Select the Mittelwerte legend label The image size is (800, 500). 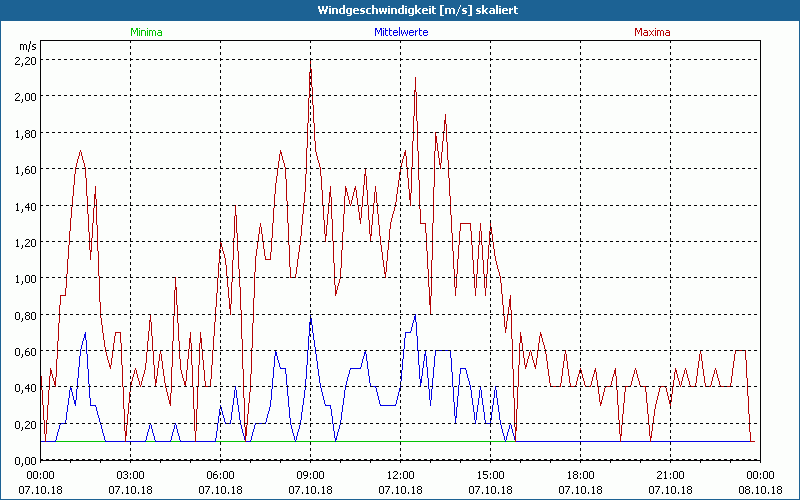click(400, 32)
